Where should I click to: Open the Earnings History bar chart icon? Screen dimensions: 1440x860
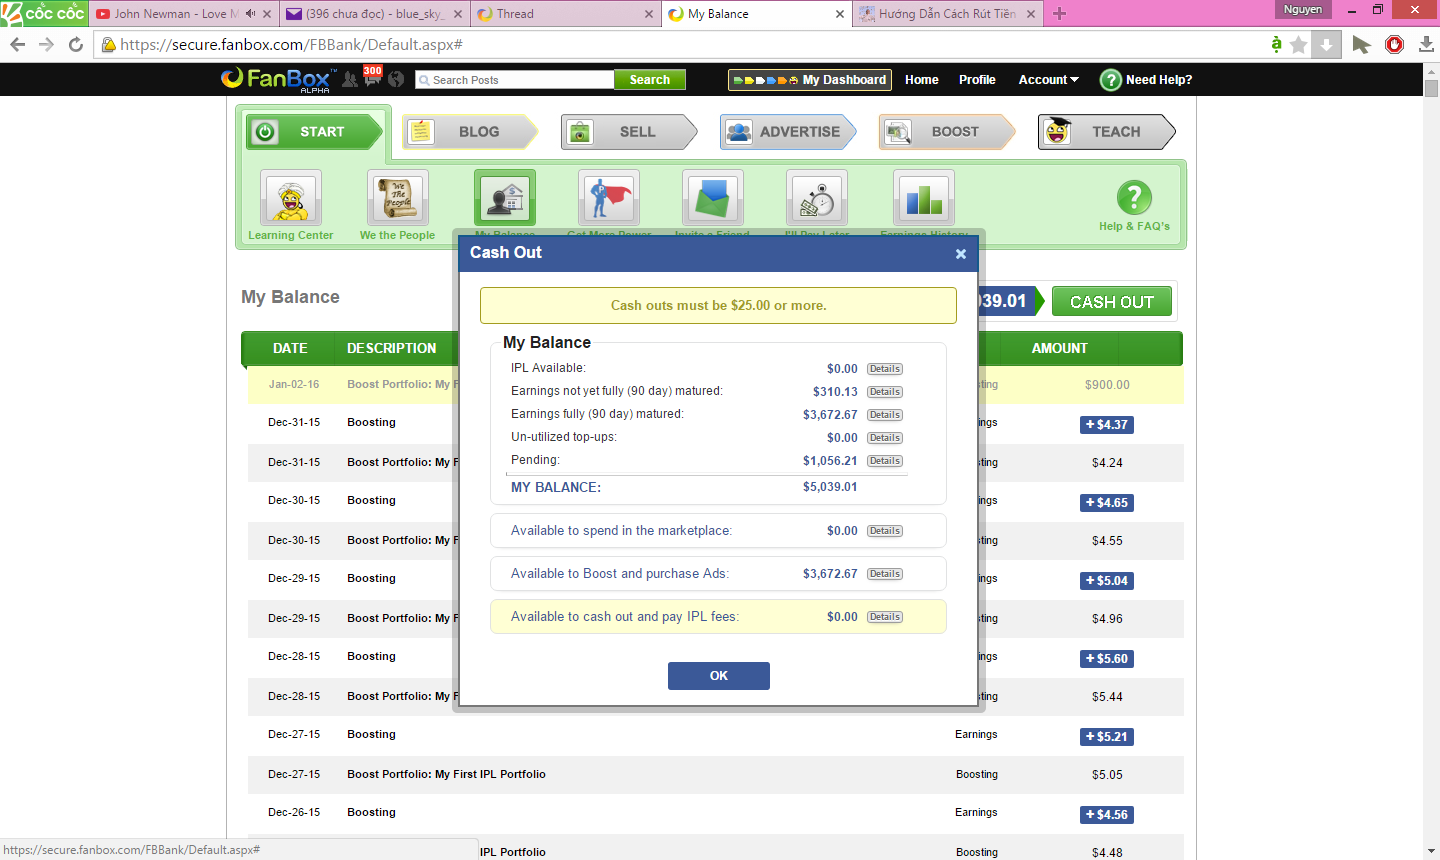point(924,198)
